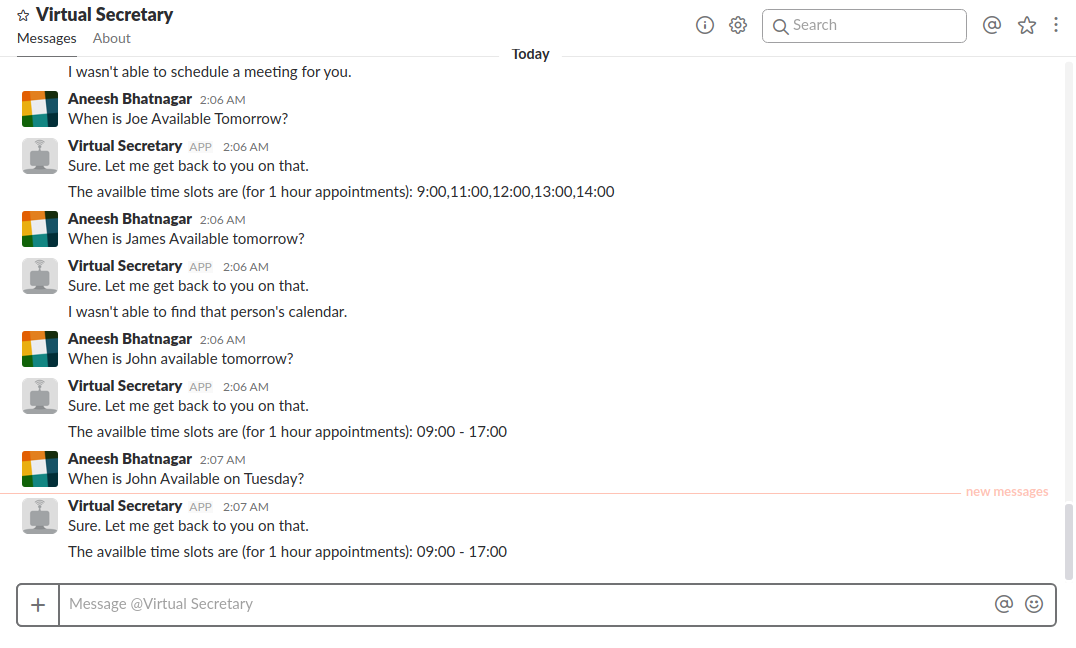
Task: Click Virtual Secretary name on 2:07 AM message
Action: tap(125, 506)
